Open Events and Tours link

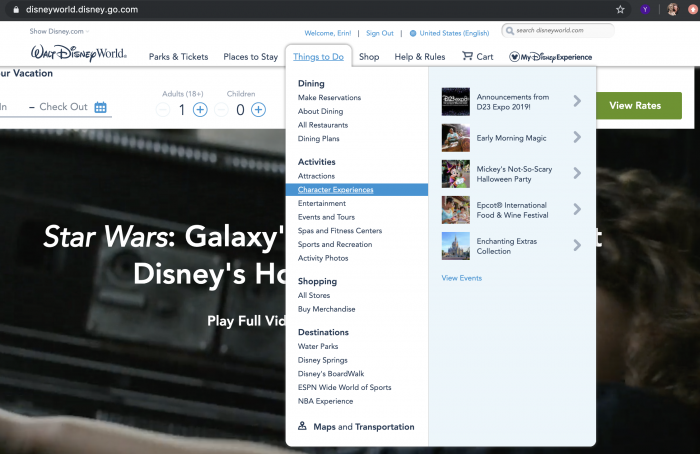(326, 217)
